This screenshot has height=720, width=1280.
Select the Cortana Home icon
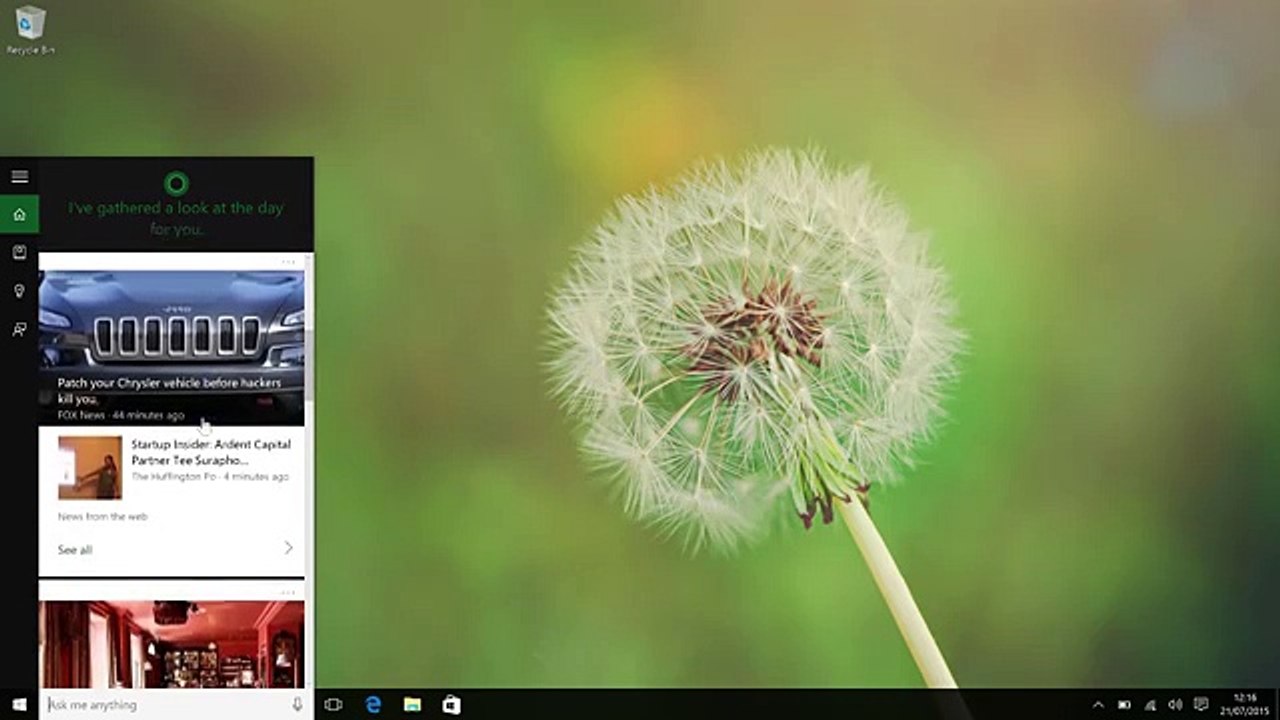point(19,214)
